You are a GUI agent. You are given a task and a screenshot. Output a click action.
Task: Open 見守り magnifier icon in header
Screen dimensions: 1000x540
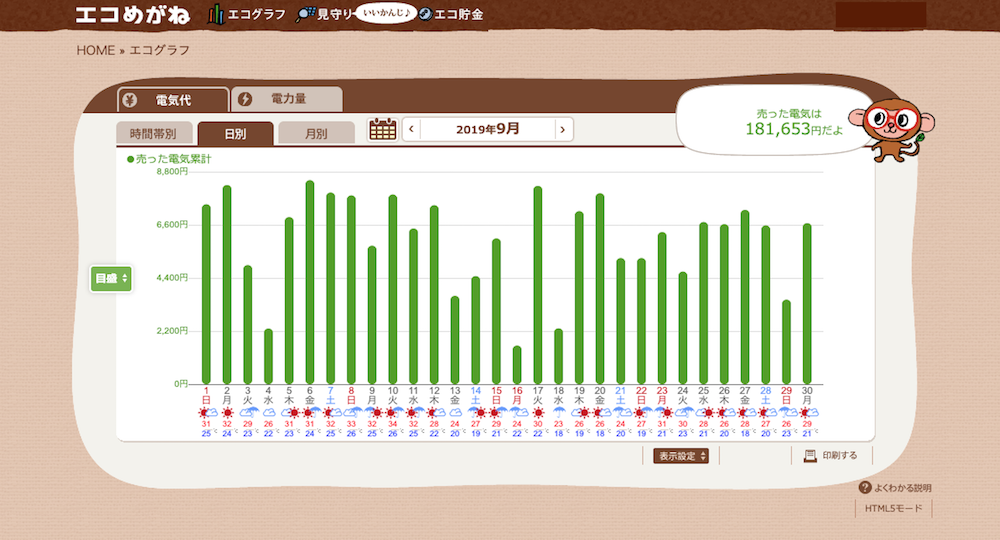pyautogui.click(x=306, y=14)
